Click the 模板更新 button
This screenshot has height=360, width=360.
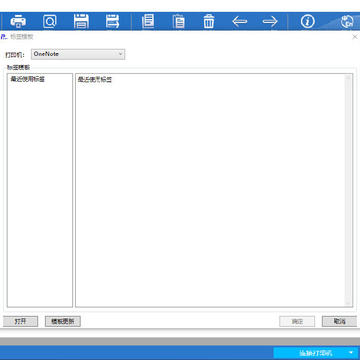[x=63, y=321]
